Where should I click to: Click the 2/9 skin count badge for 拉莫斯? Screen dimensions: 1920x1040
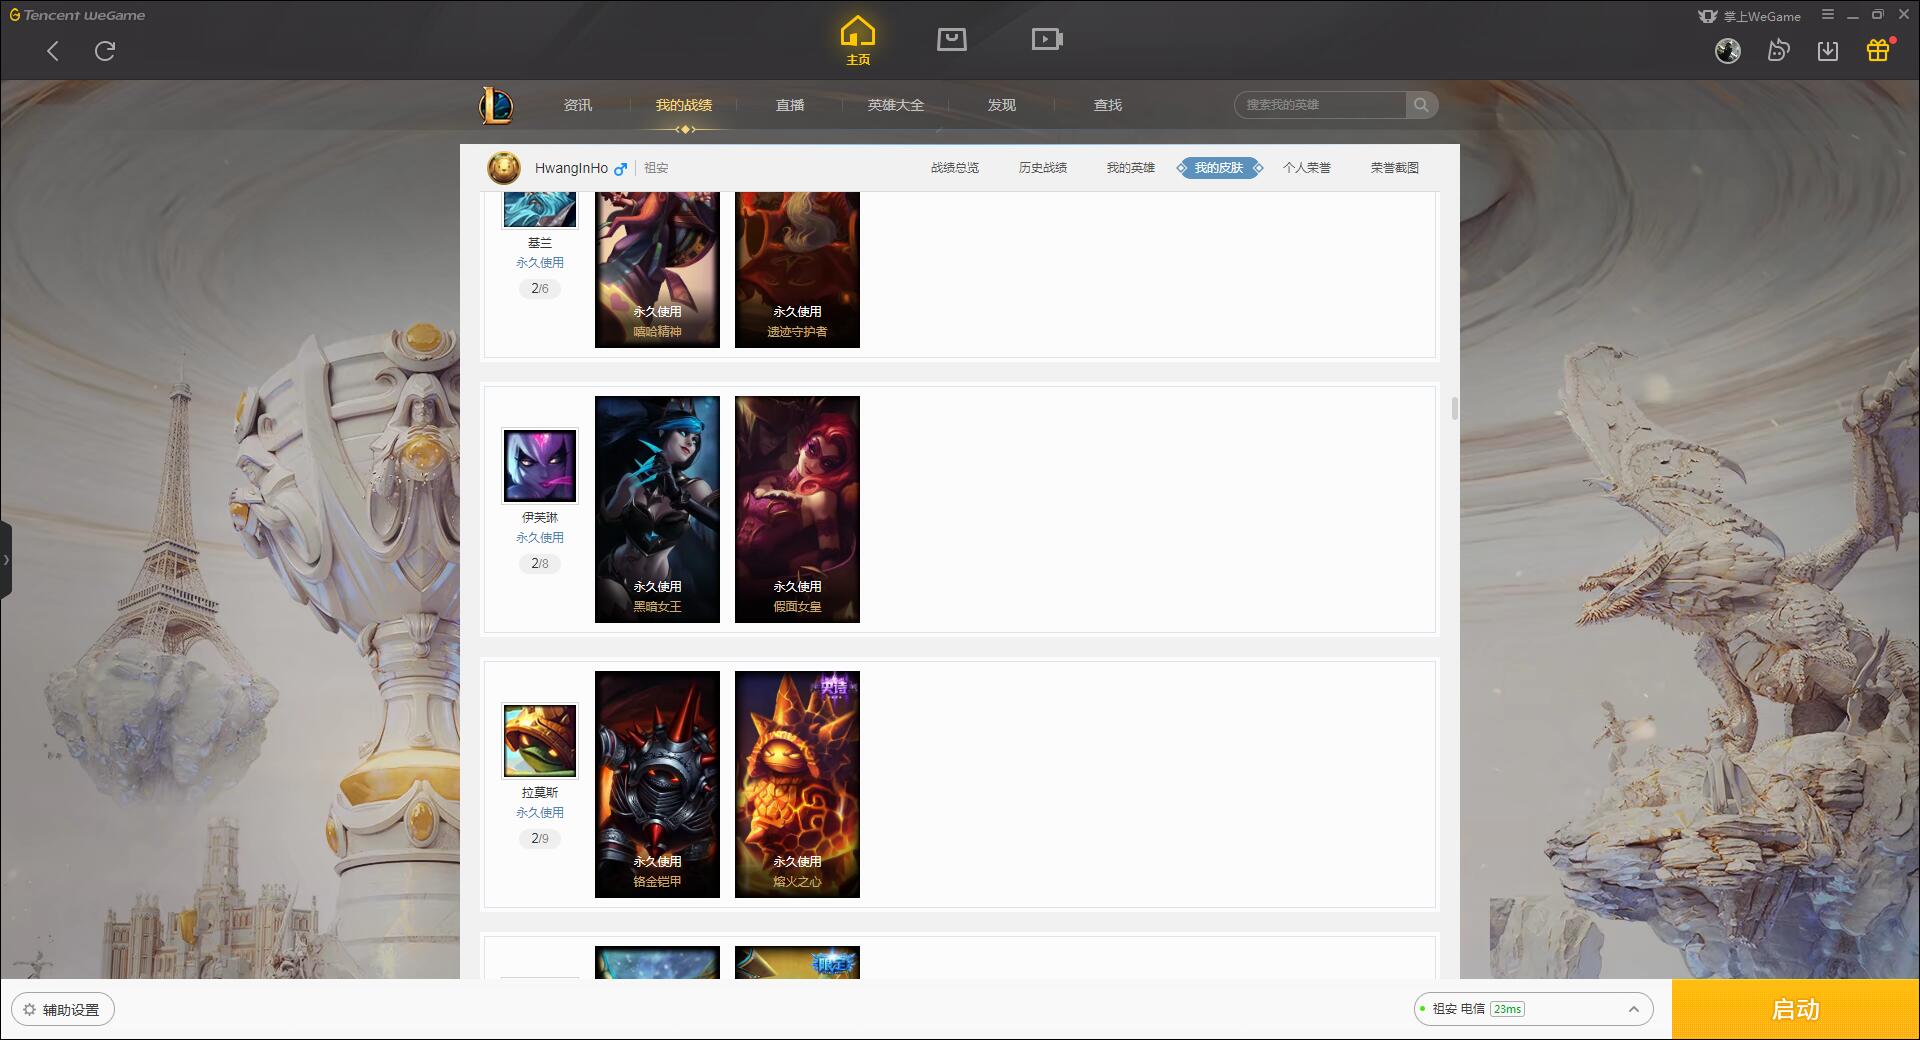[540, 839]
